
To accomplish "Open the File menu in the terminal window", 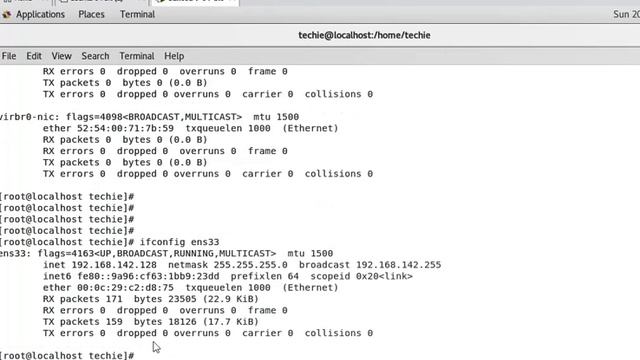I will [9, 56].
